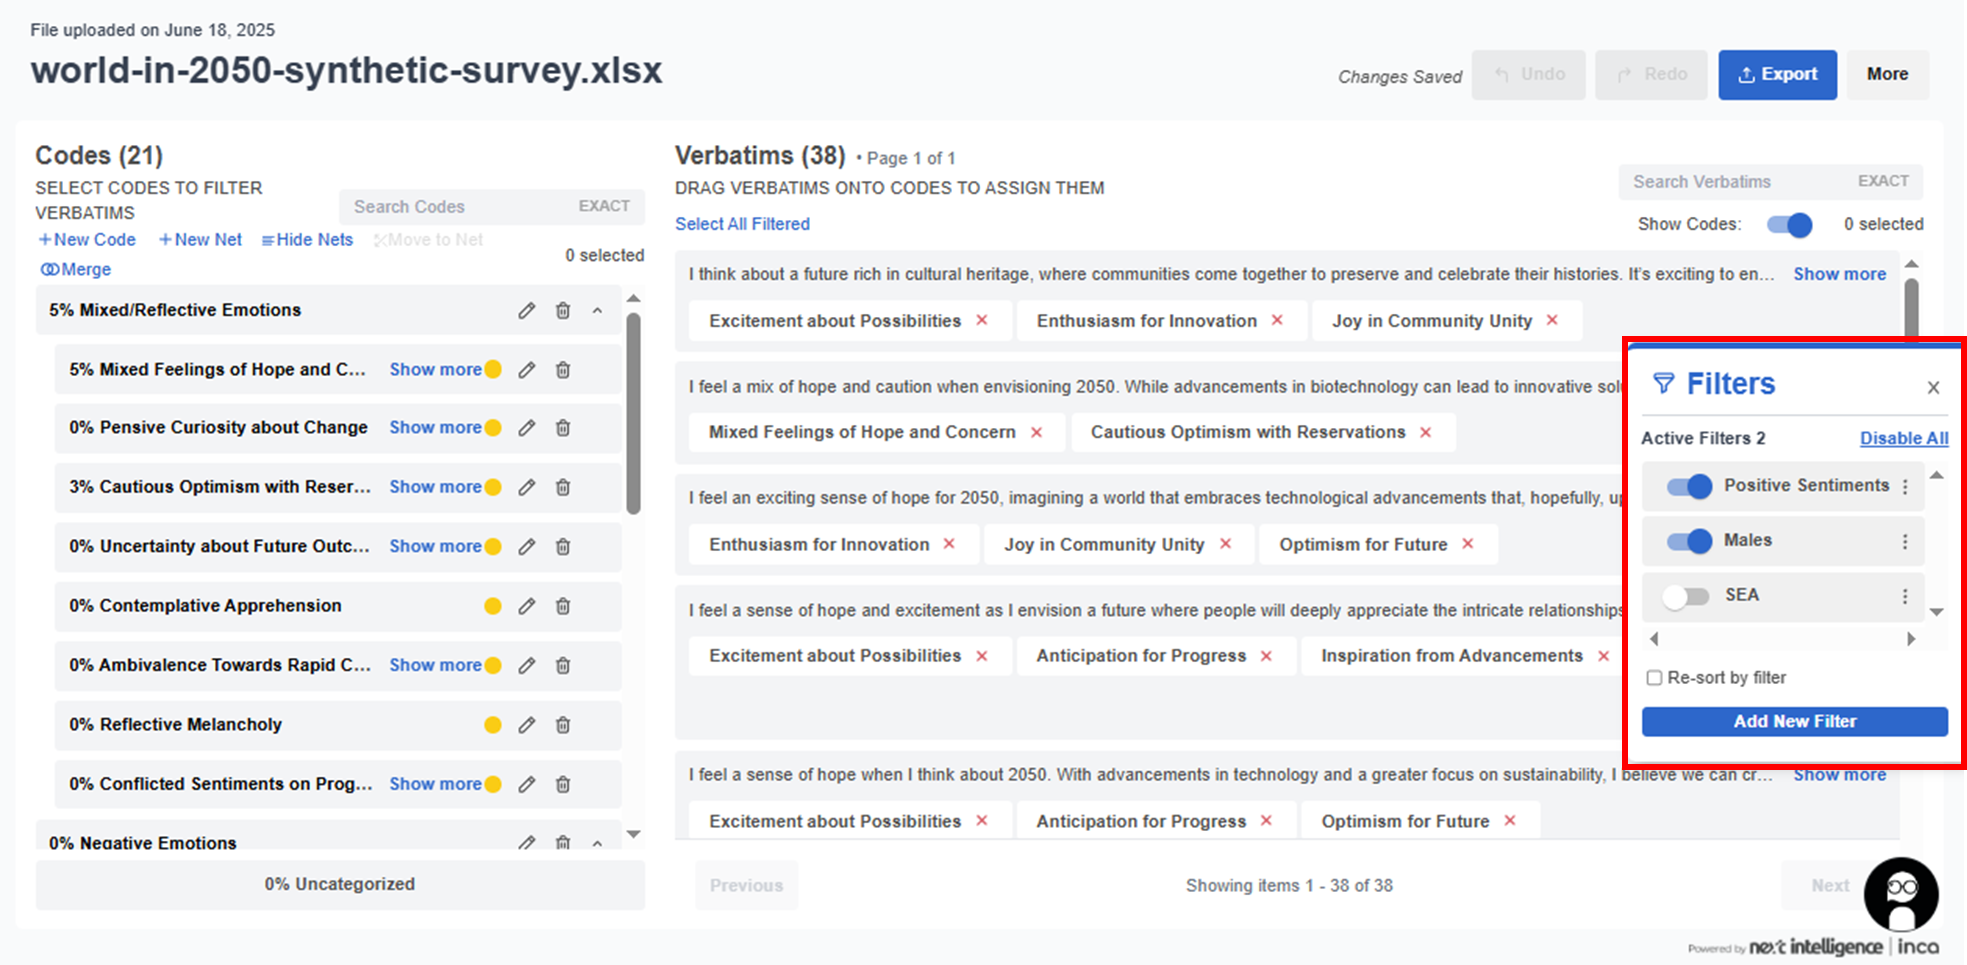Click the Export button
Viewport: 1967px width, 965px height.
click(1776, 75)
